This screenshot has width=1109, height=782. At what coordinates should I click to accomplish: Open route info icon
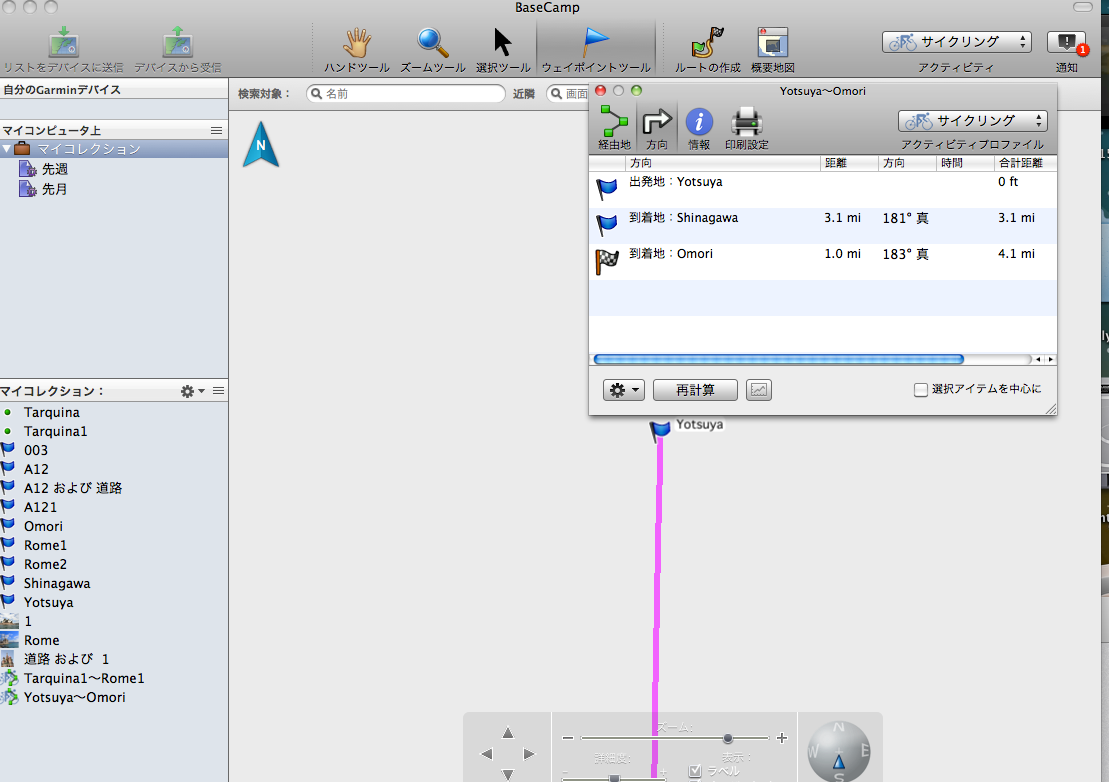tap(699, 122)
